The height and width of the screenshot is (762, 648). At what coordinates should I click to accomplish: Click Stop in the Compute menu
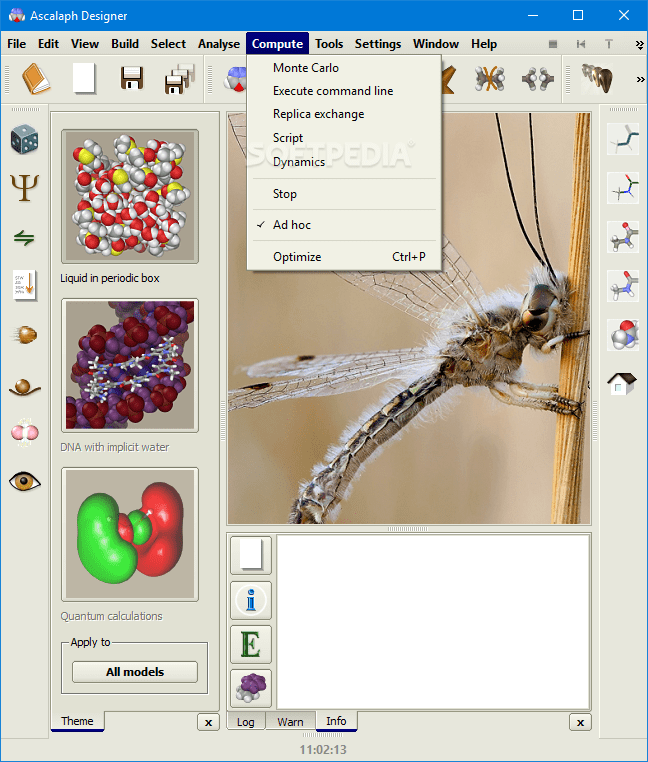click(x=344, y=194)
